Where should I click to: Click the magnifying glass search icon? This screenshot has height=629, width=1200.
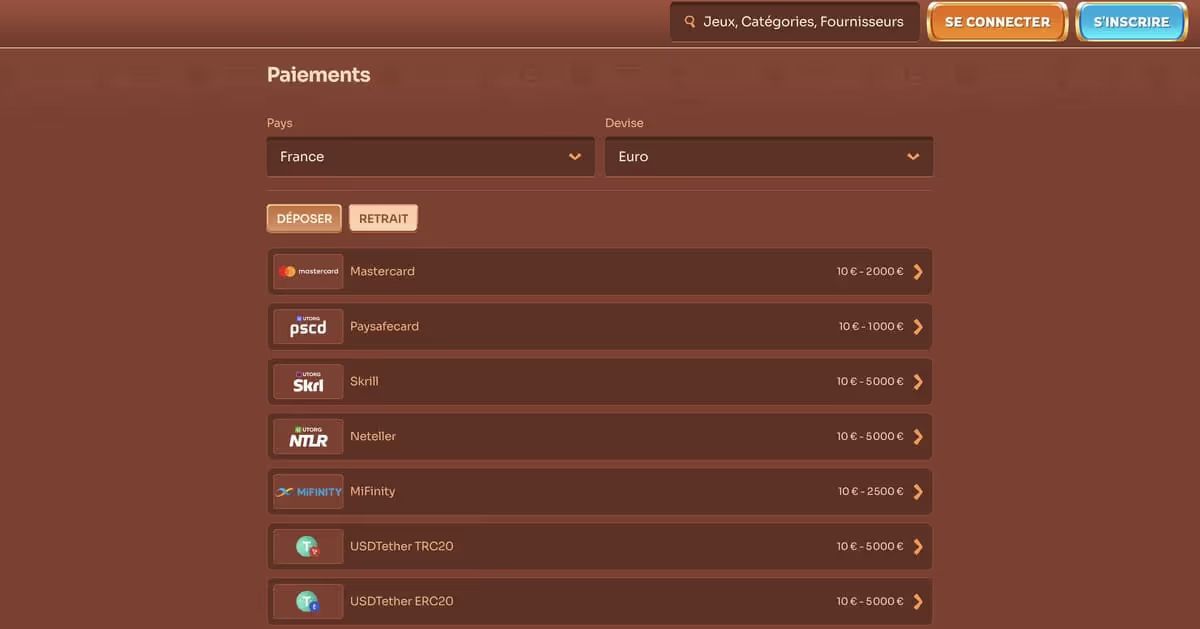click(688, 20)
